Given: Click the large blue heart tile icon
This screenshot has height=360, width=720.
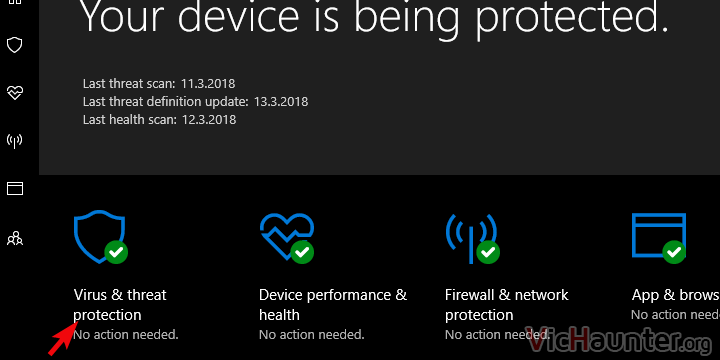Looking at the screenshot, I should pos(287,236).
